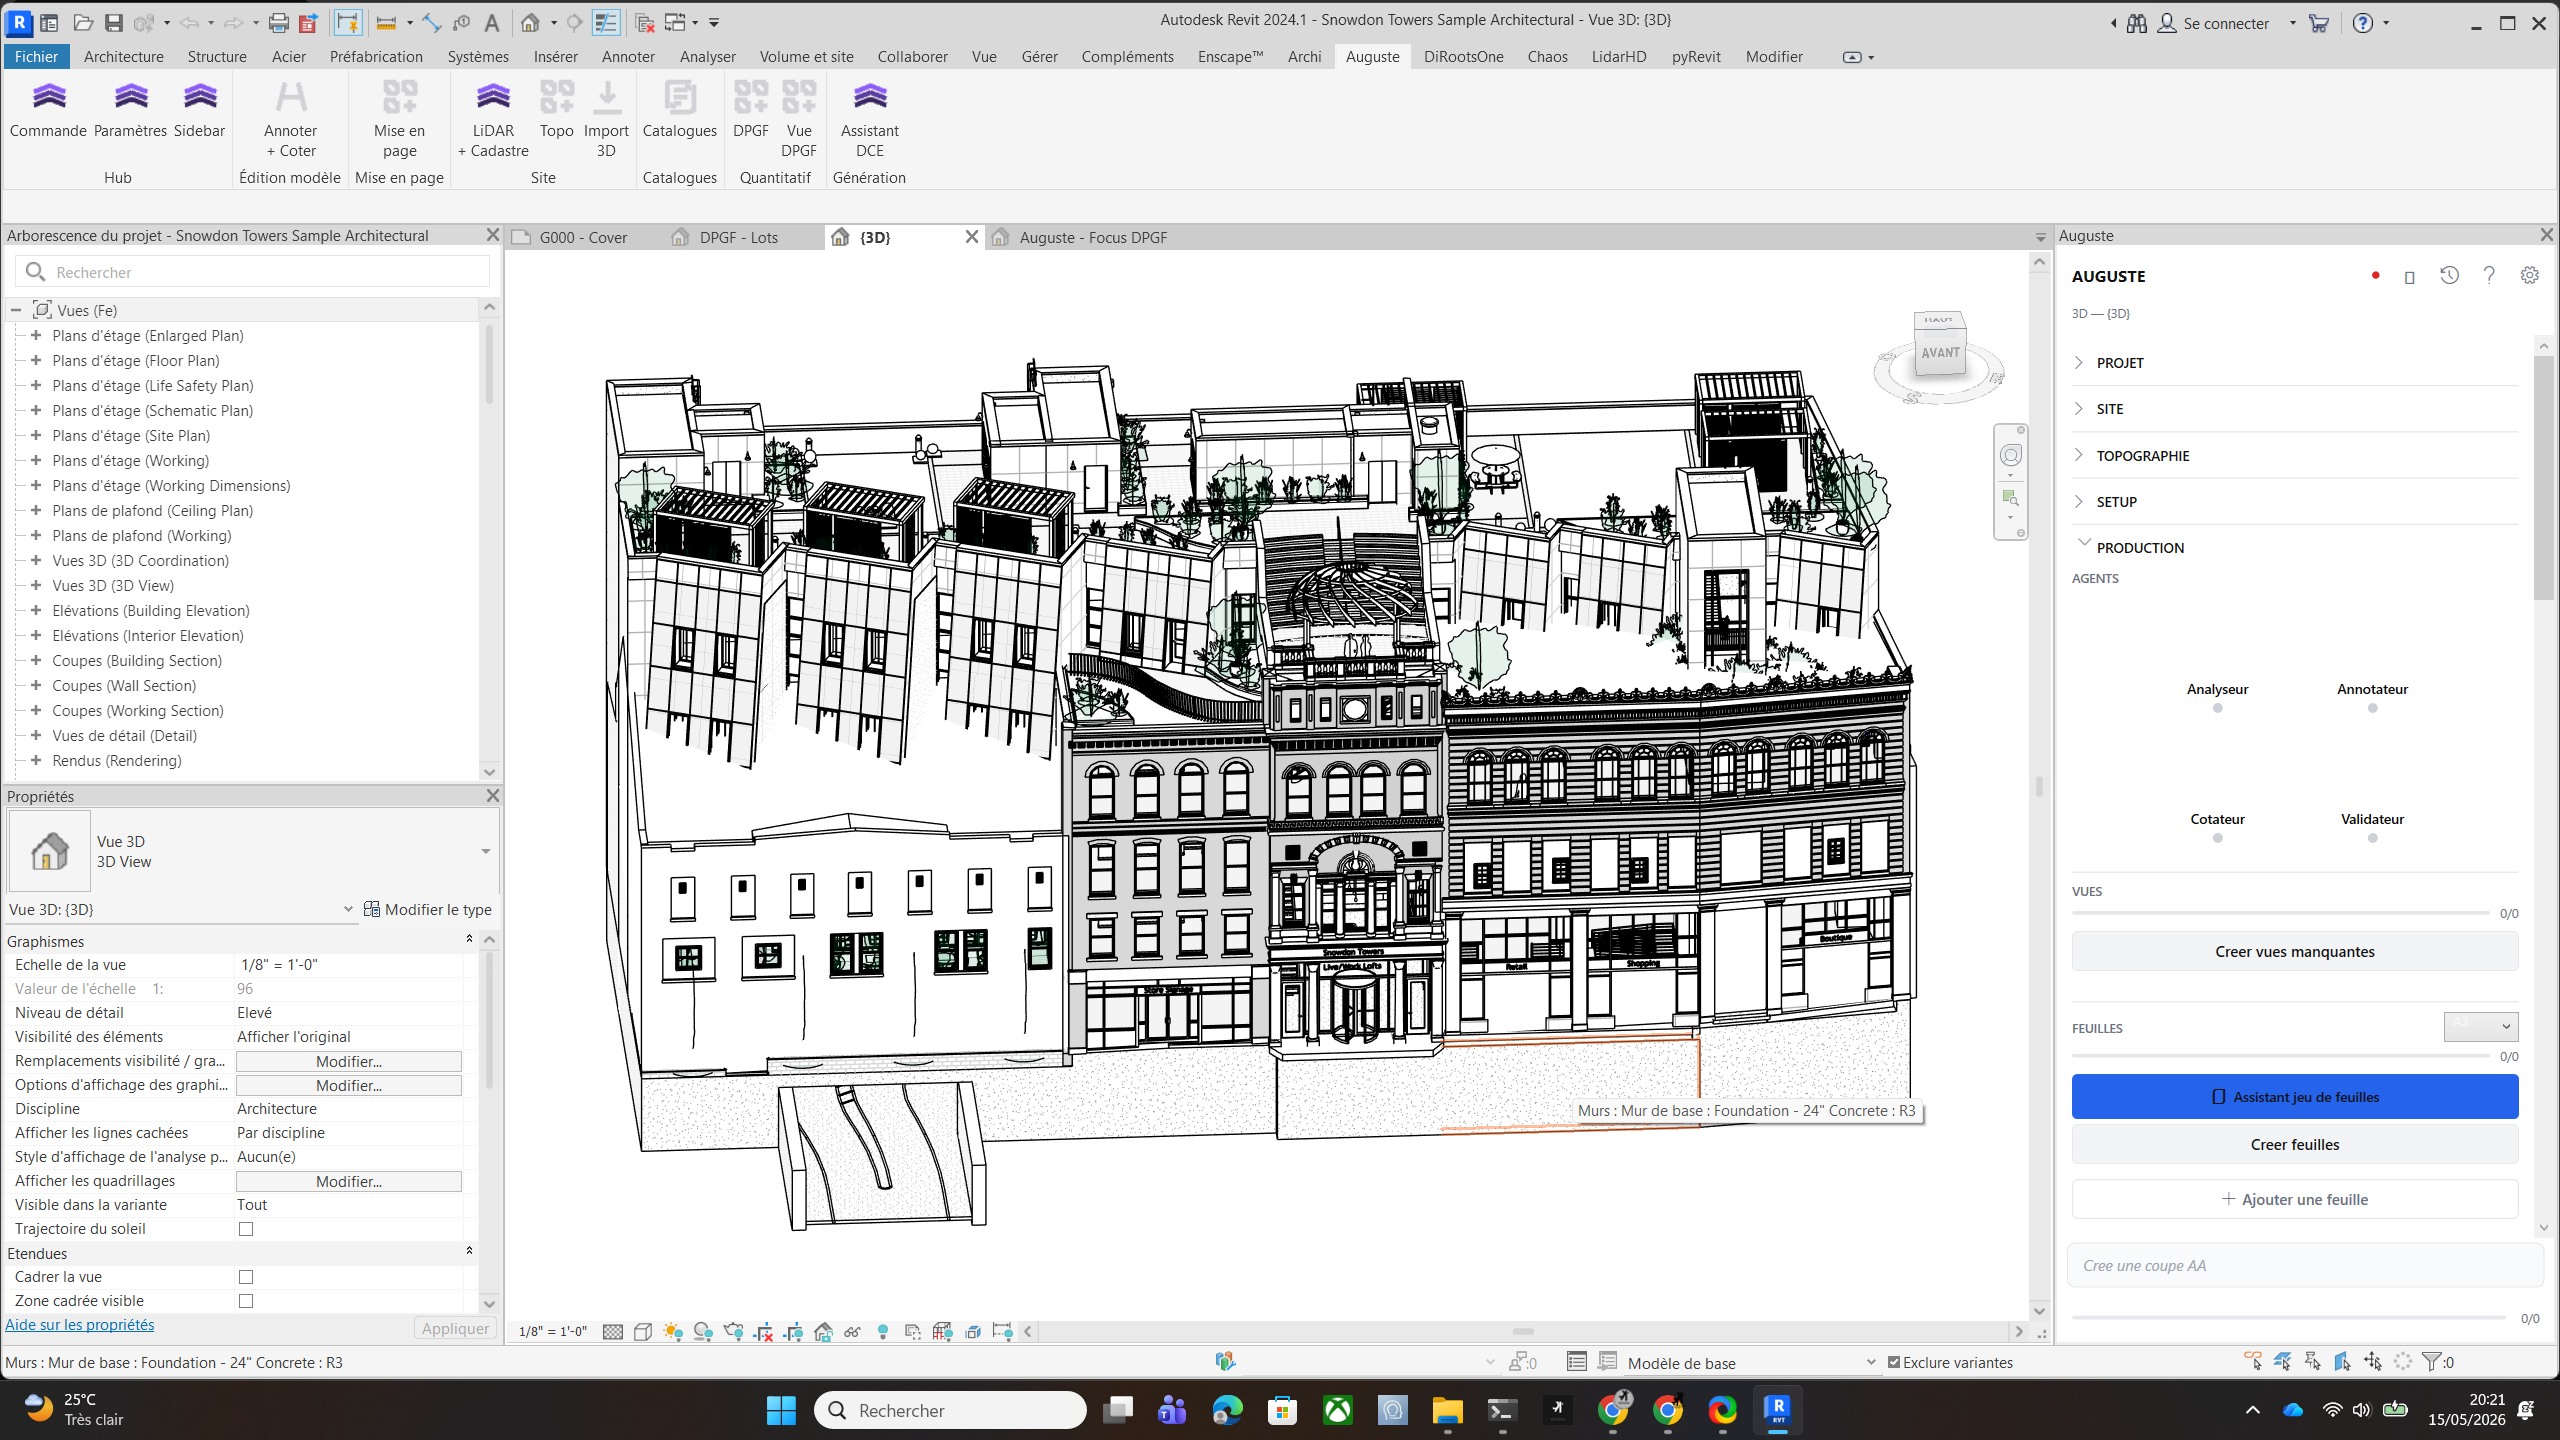The width and height of the screenshot is (2560, 1440).
Task: Switch to the DPGF - Lots view tab
Action: [x=738, y=238]
